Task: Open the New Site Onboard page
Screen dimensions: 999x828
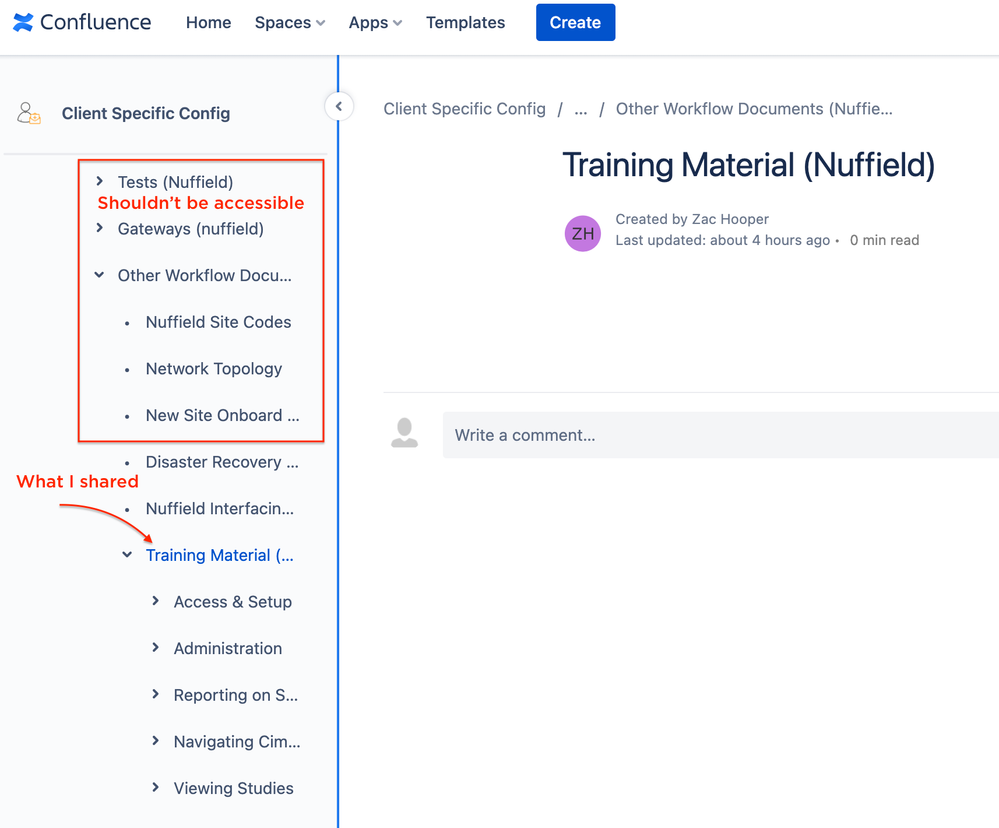Action: (x=222, y=415)
